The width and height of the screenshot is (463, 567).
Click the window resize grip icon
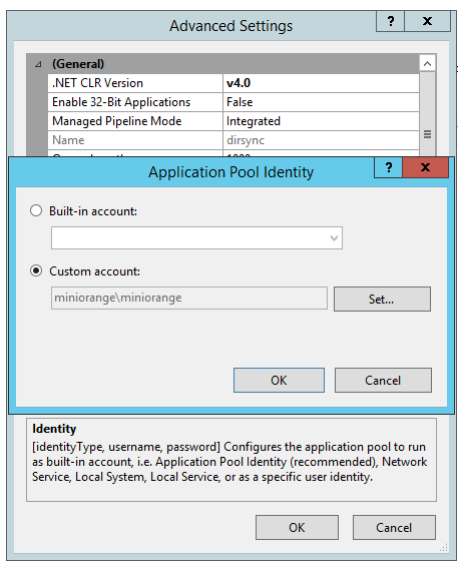tap(444, 547)
